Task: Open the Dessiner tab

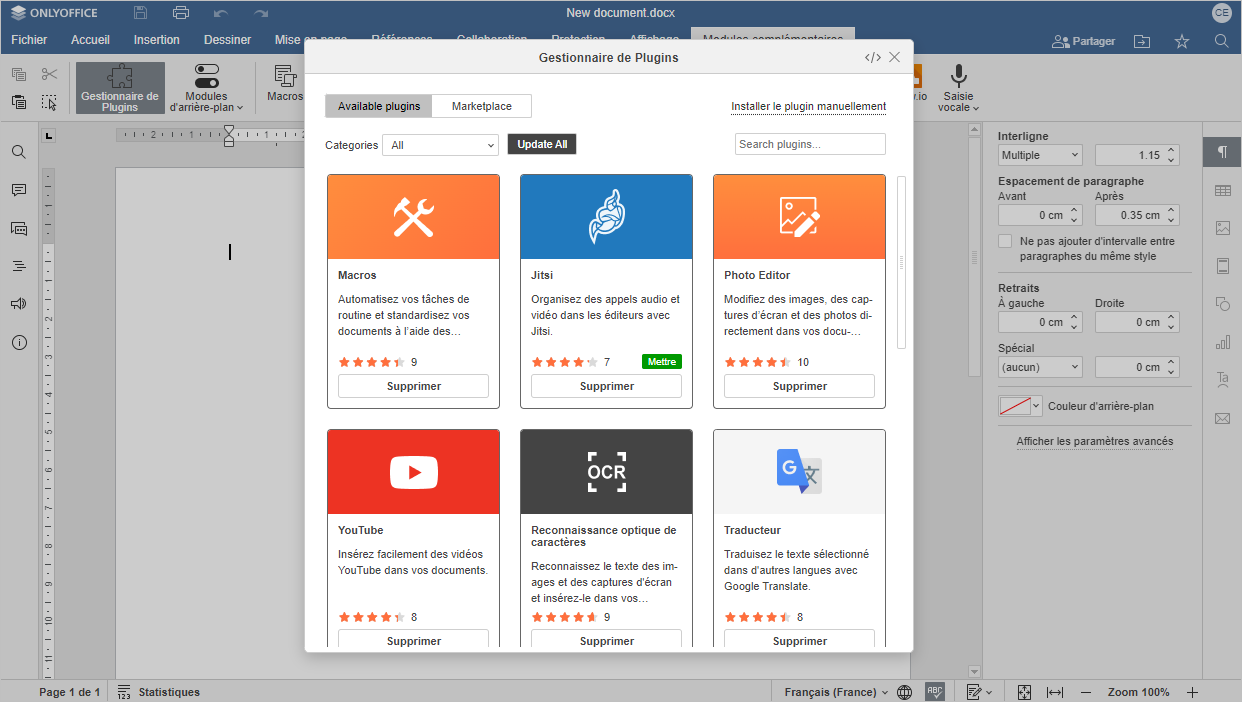Action: pos(228,40)
